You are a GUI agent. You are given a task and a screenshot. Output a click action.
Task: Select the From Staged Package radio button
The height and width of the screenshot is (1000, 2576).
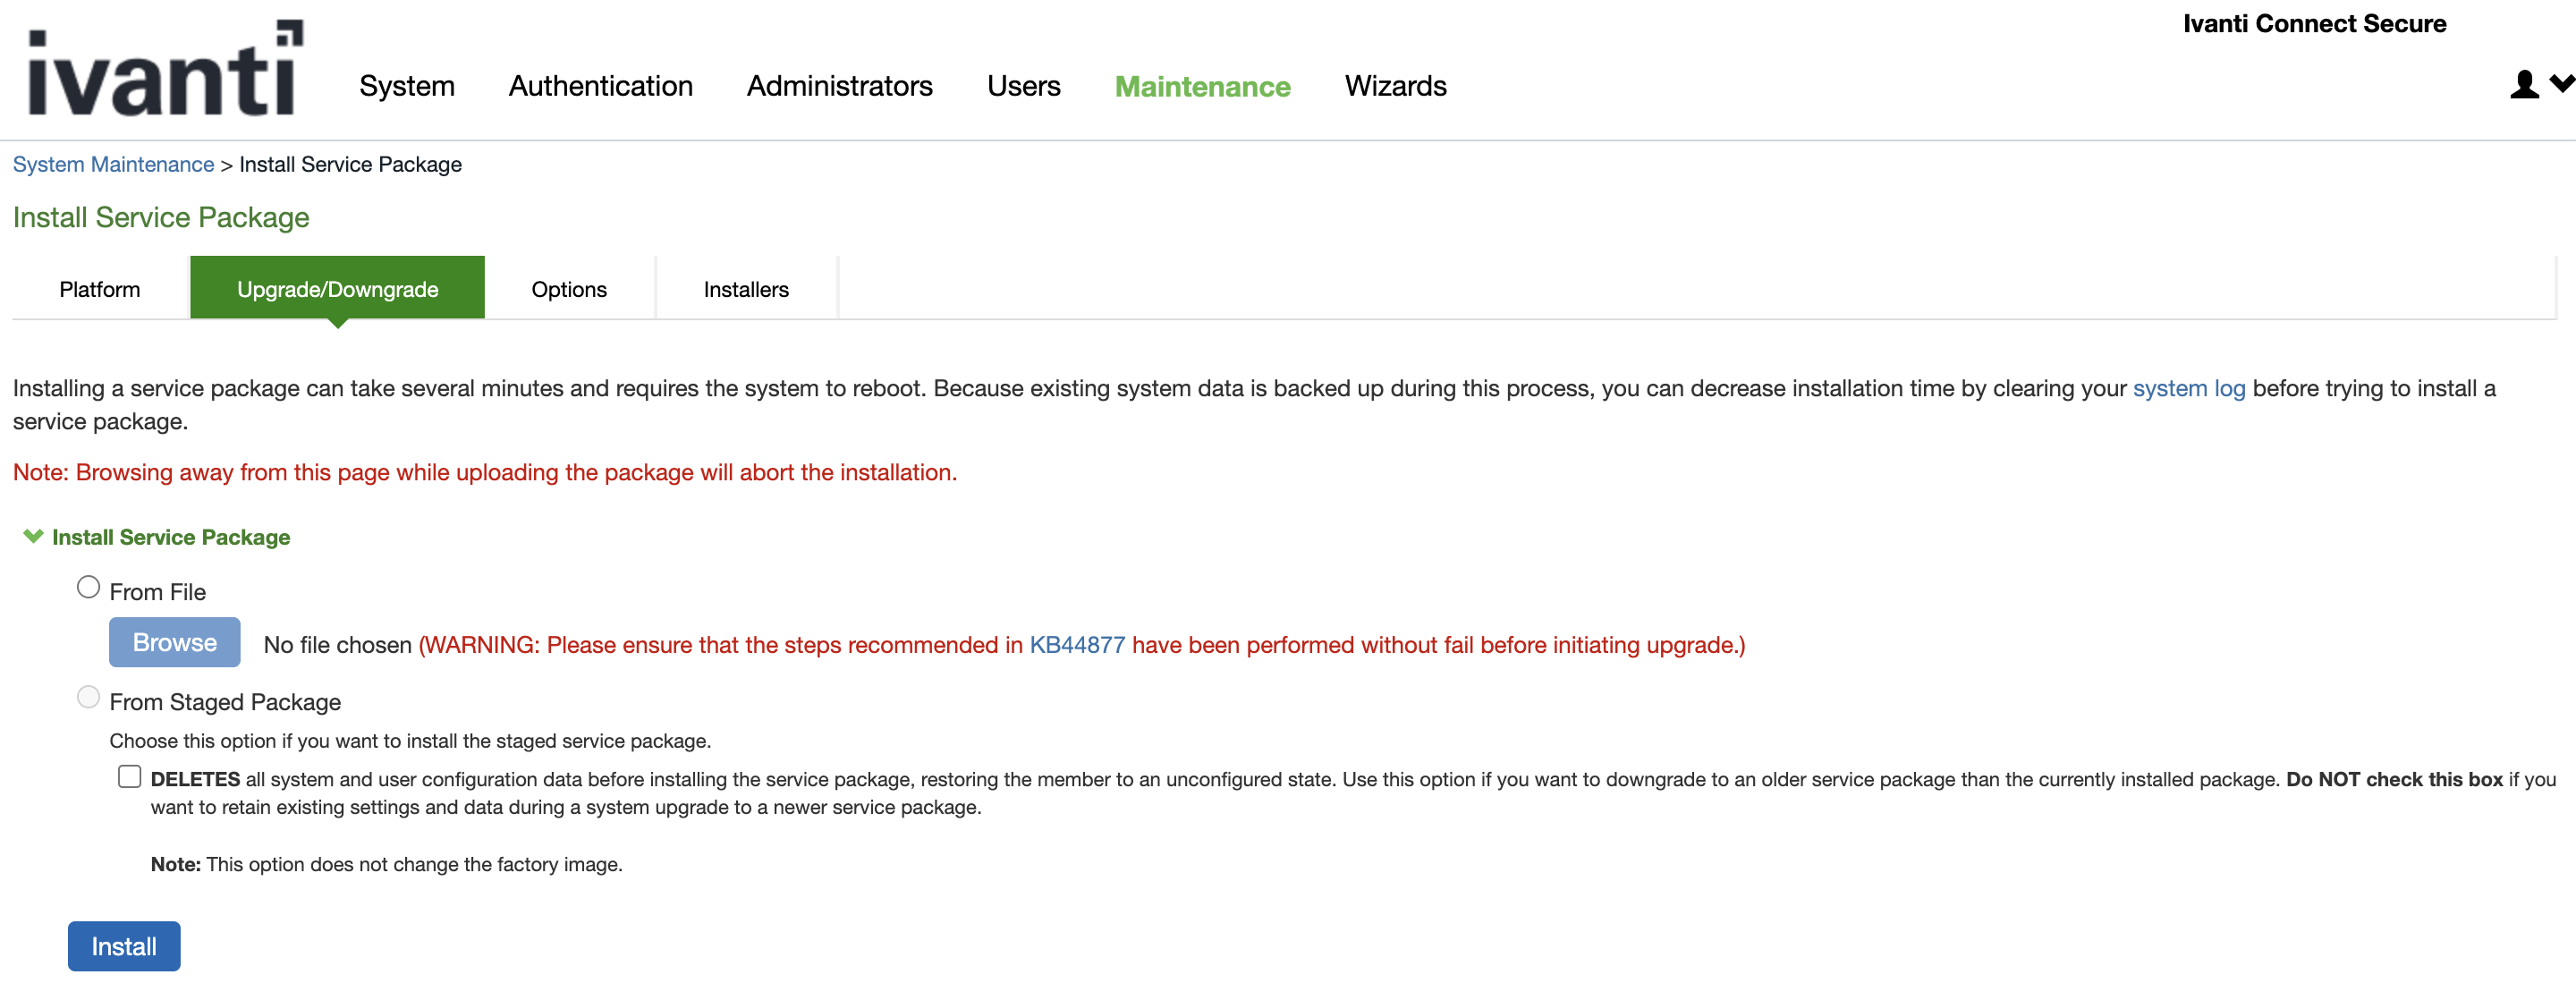tap(89, 698)
